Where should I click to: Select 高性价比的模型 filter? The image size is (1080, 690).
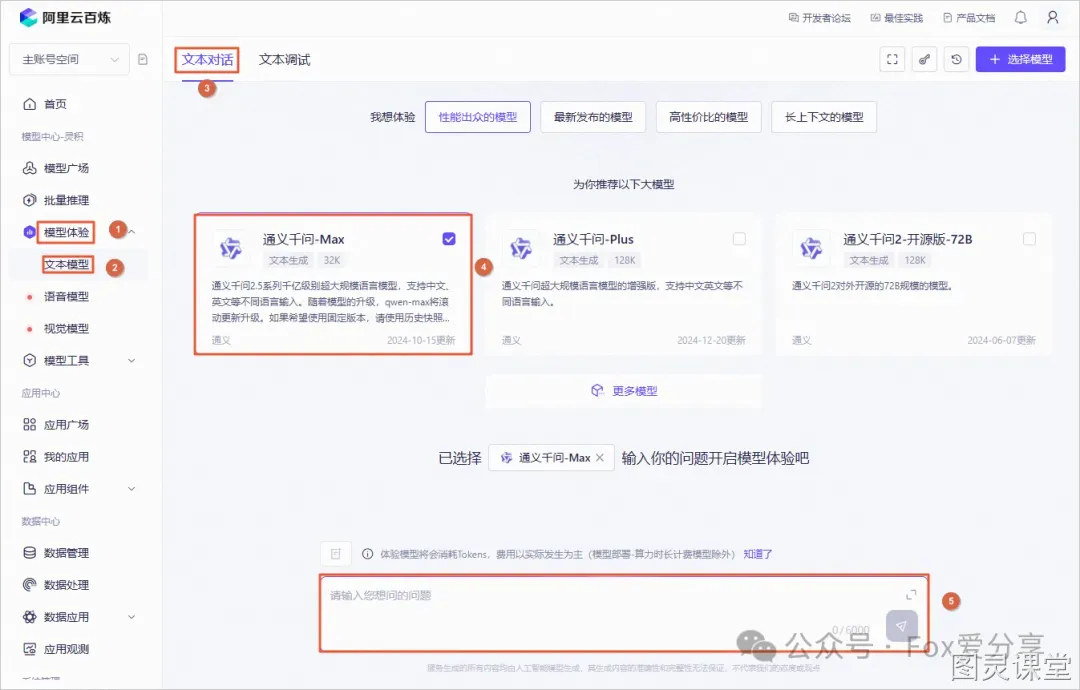click(709, 117)
